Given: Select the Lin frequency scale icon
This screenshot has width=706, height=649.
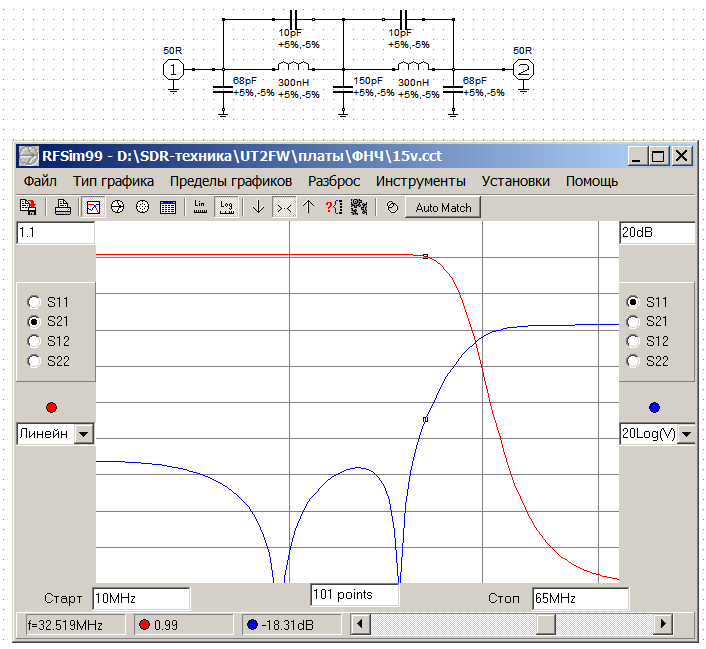Looking at the screenshot, I should [x=200, y=207].
